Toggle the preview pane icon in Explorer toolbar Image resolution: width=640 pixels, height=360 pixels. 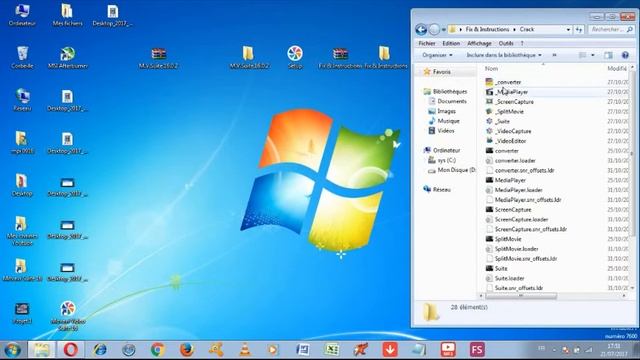coord(608,55)
